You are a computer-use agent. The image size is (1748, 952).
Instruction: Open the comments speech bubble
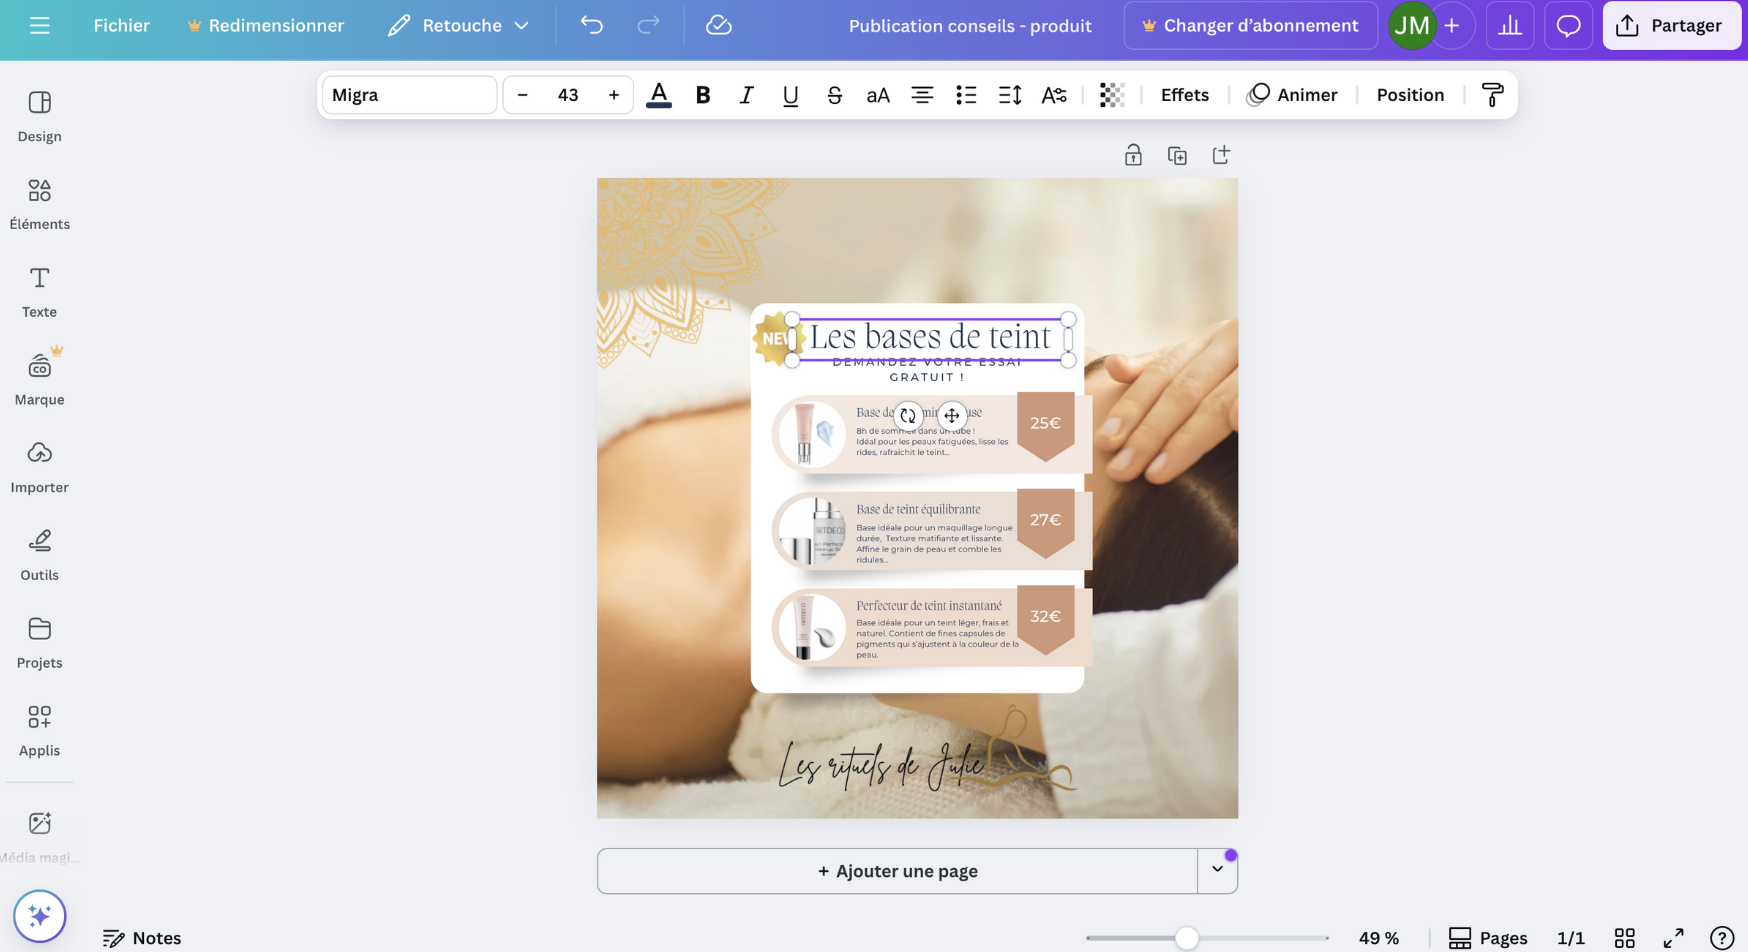pyautogui.click(x=1568, y=26)
